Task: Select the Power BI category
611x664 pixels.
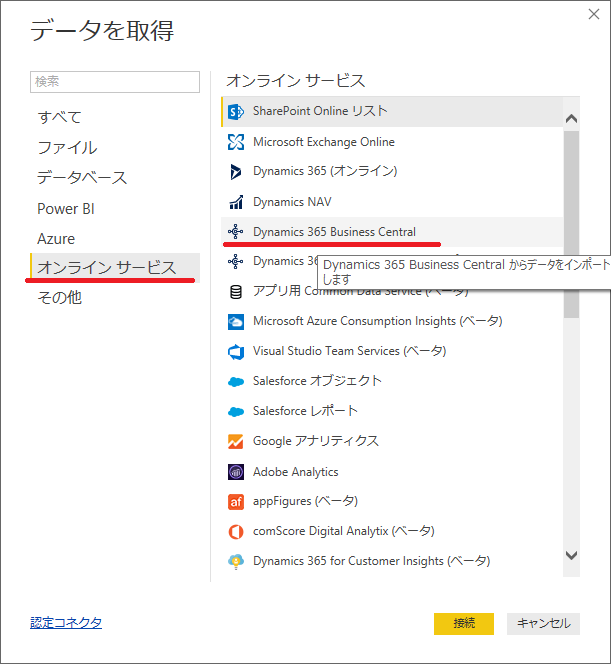Action: coord(115,208)
